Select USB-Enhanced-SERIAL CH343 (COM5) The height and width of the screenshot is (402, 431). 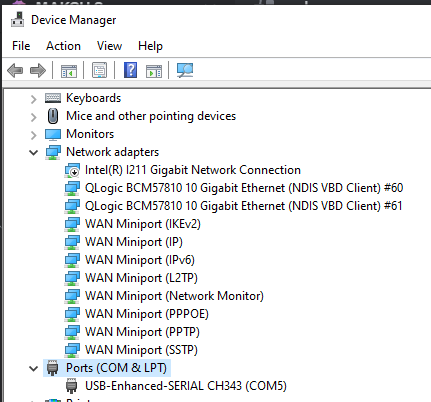coord(186,386)
